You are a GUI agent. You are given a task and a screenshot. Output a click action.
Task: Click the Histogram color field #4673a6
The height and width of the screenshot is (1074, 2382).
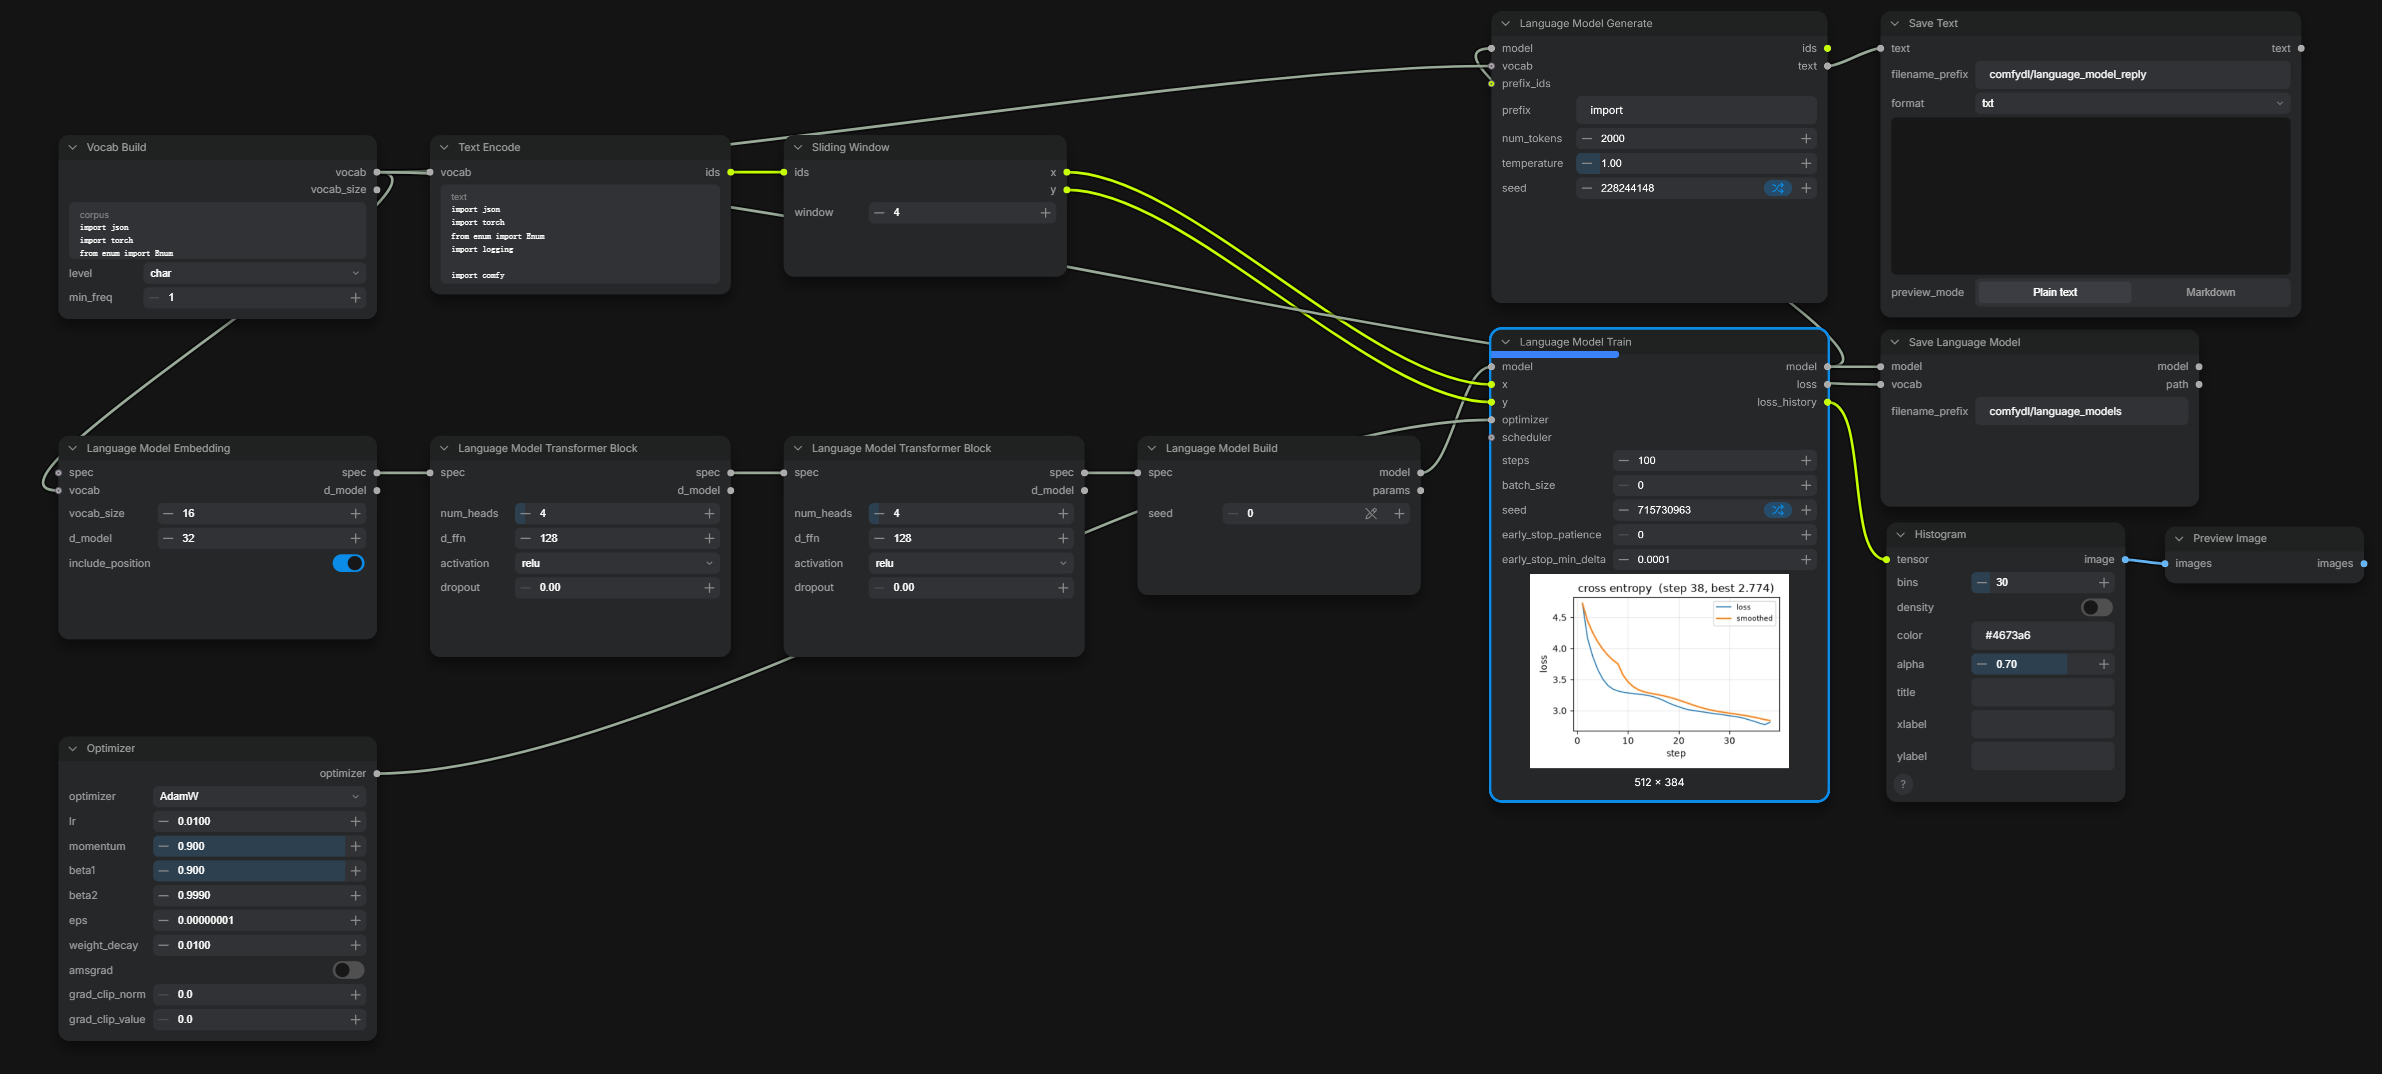(x=2043, y=635)
